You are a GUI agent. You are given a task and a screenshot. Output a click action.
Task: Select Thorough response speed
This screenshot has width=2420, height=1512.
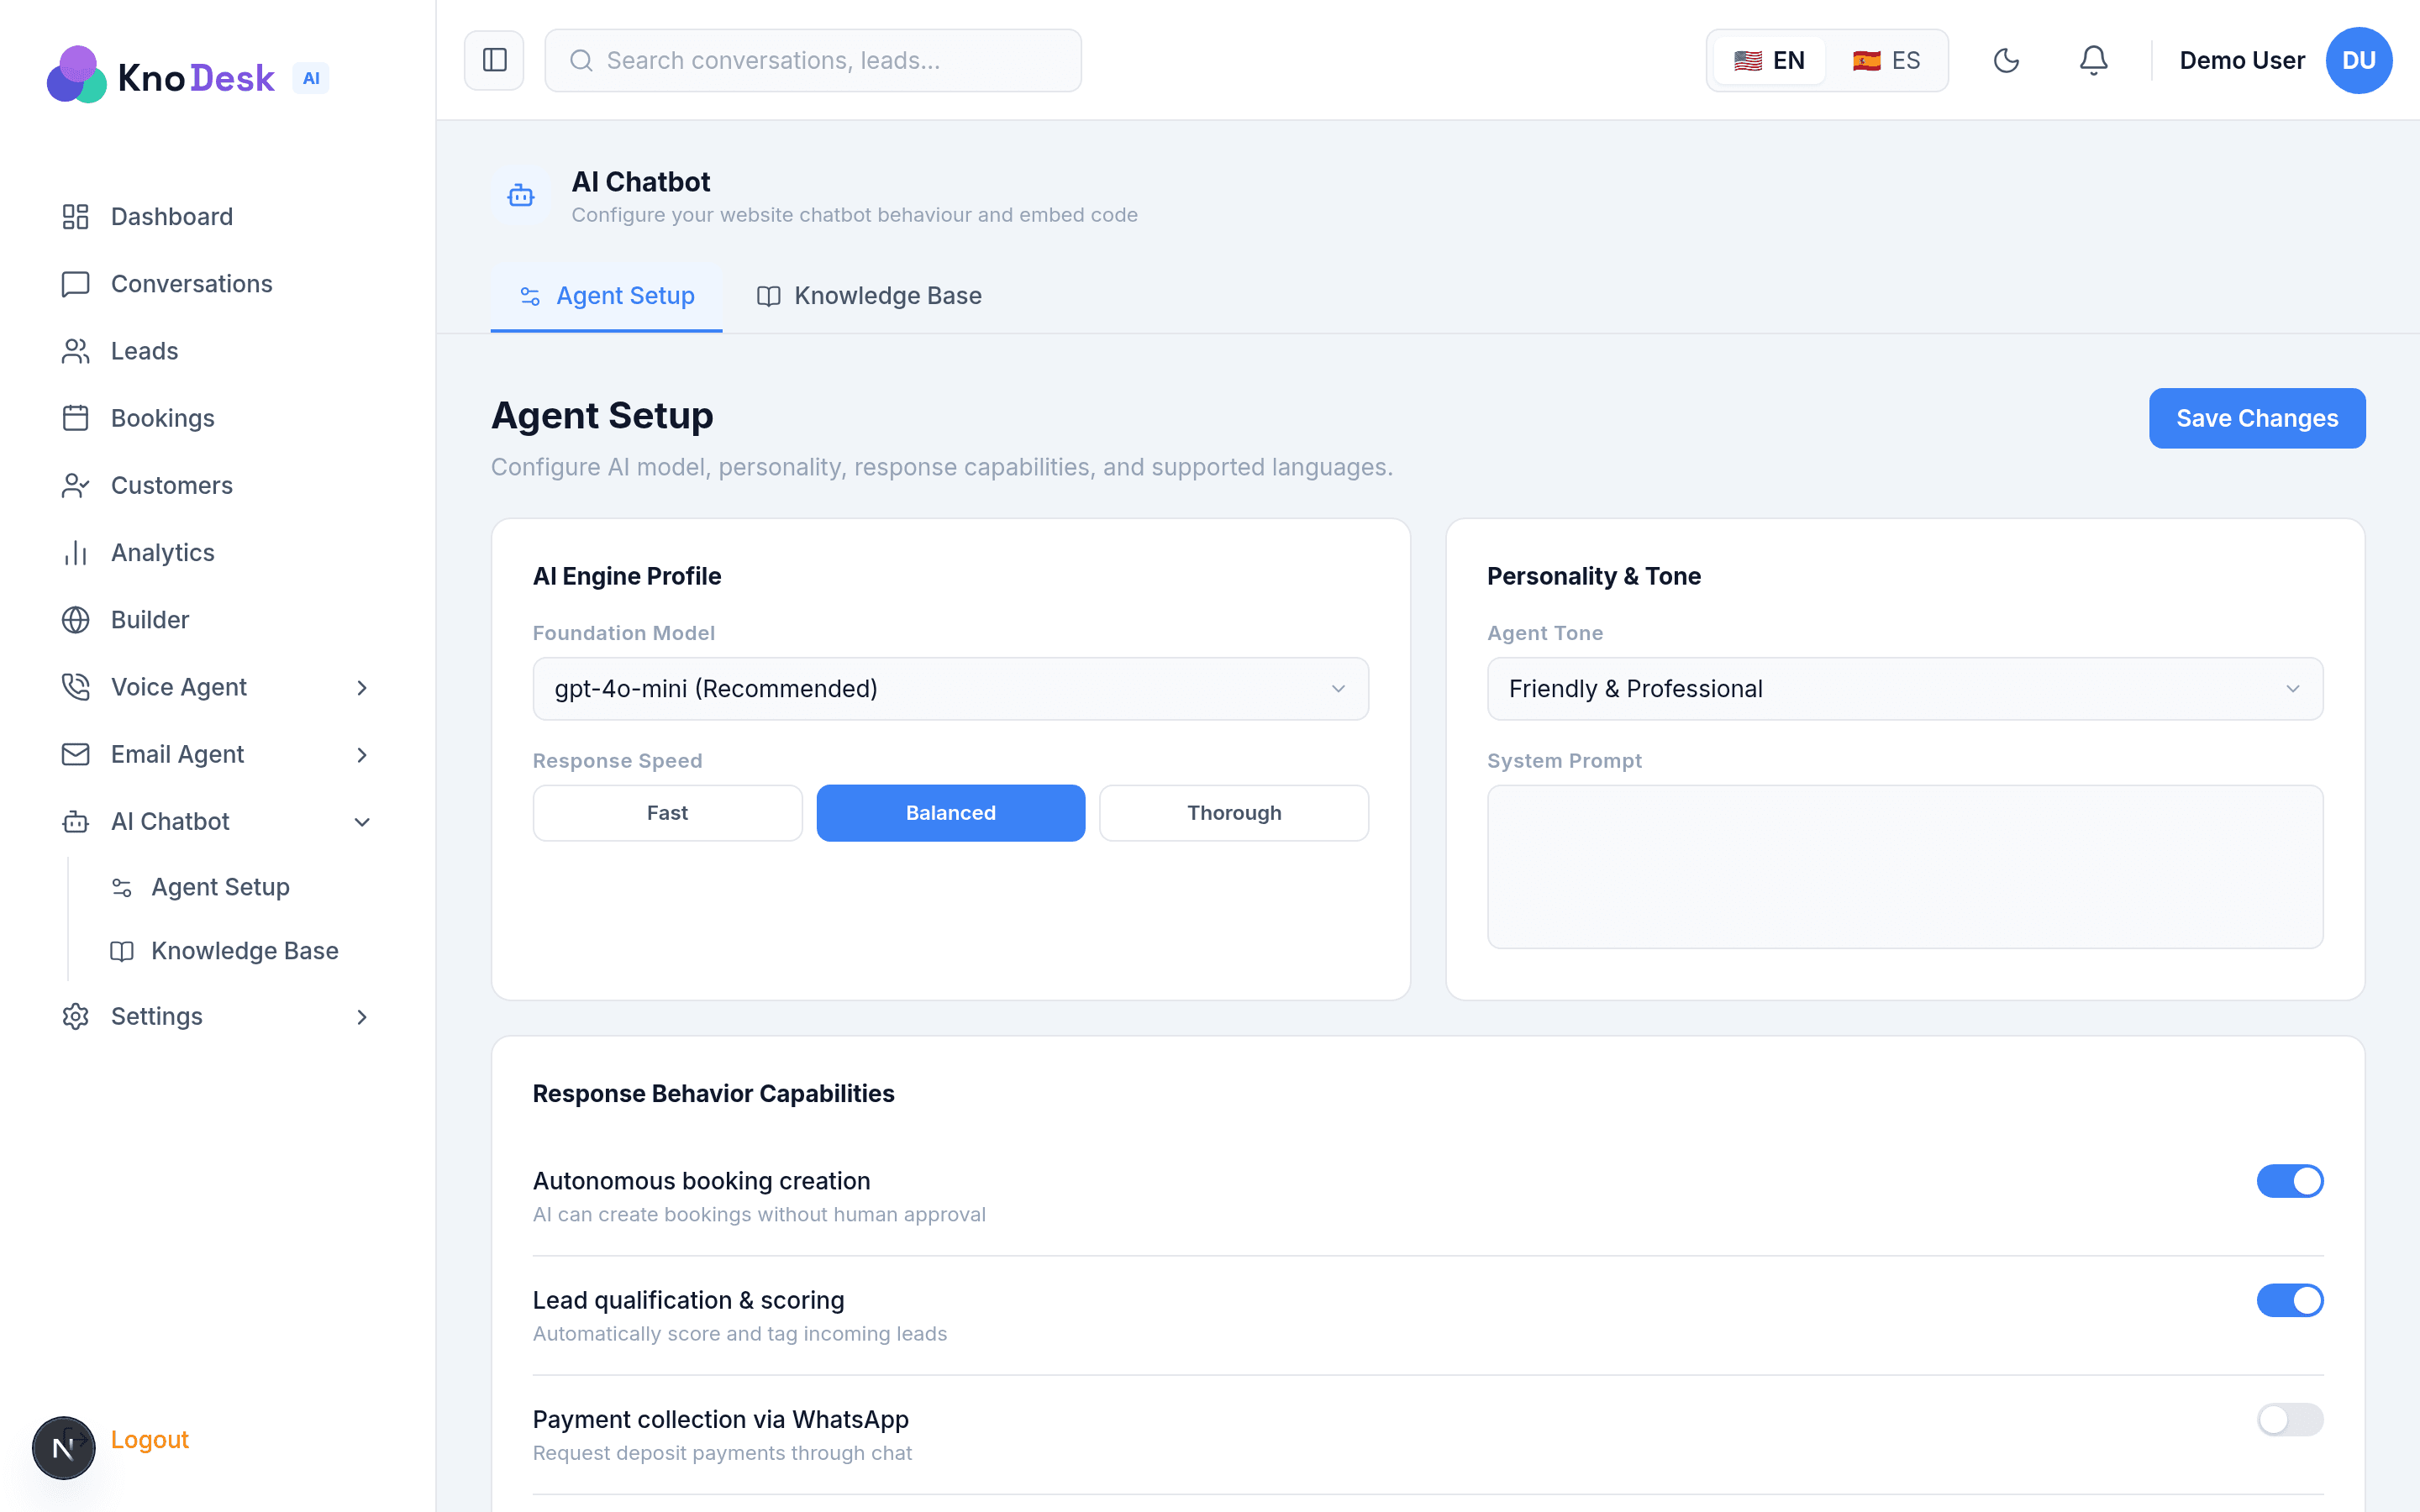1234,813
